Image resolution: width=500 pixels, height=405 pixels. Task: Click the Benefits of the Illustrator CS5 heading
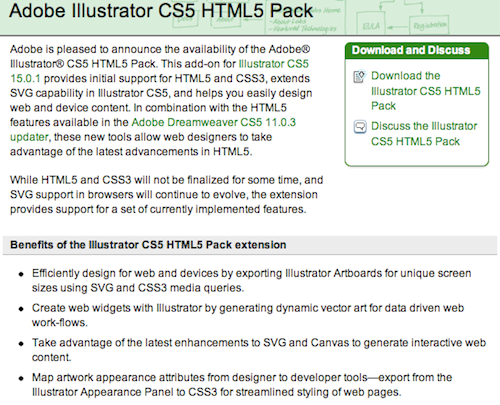click(148, 245)
